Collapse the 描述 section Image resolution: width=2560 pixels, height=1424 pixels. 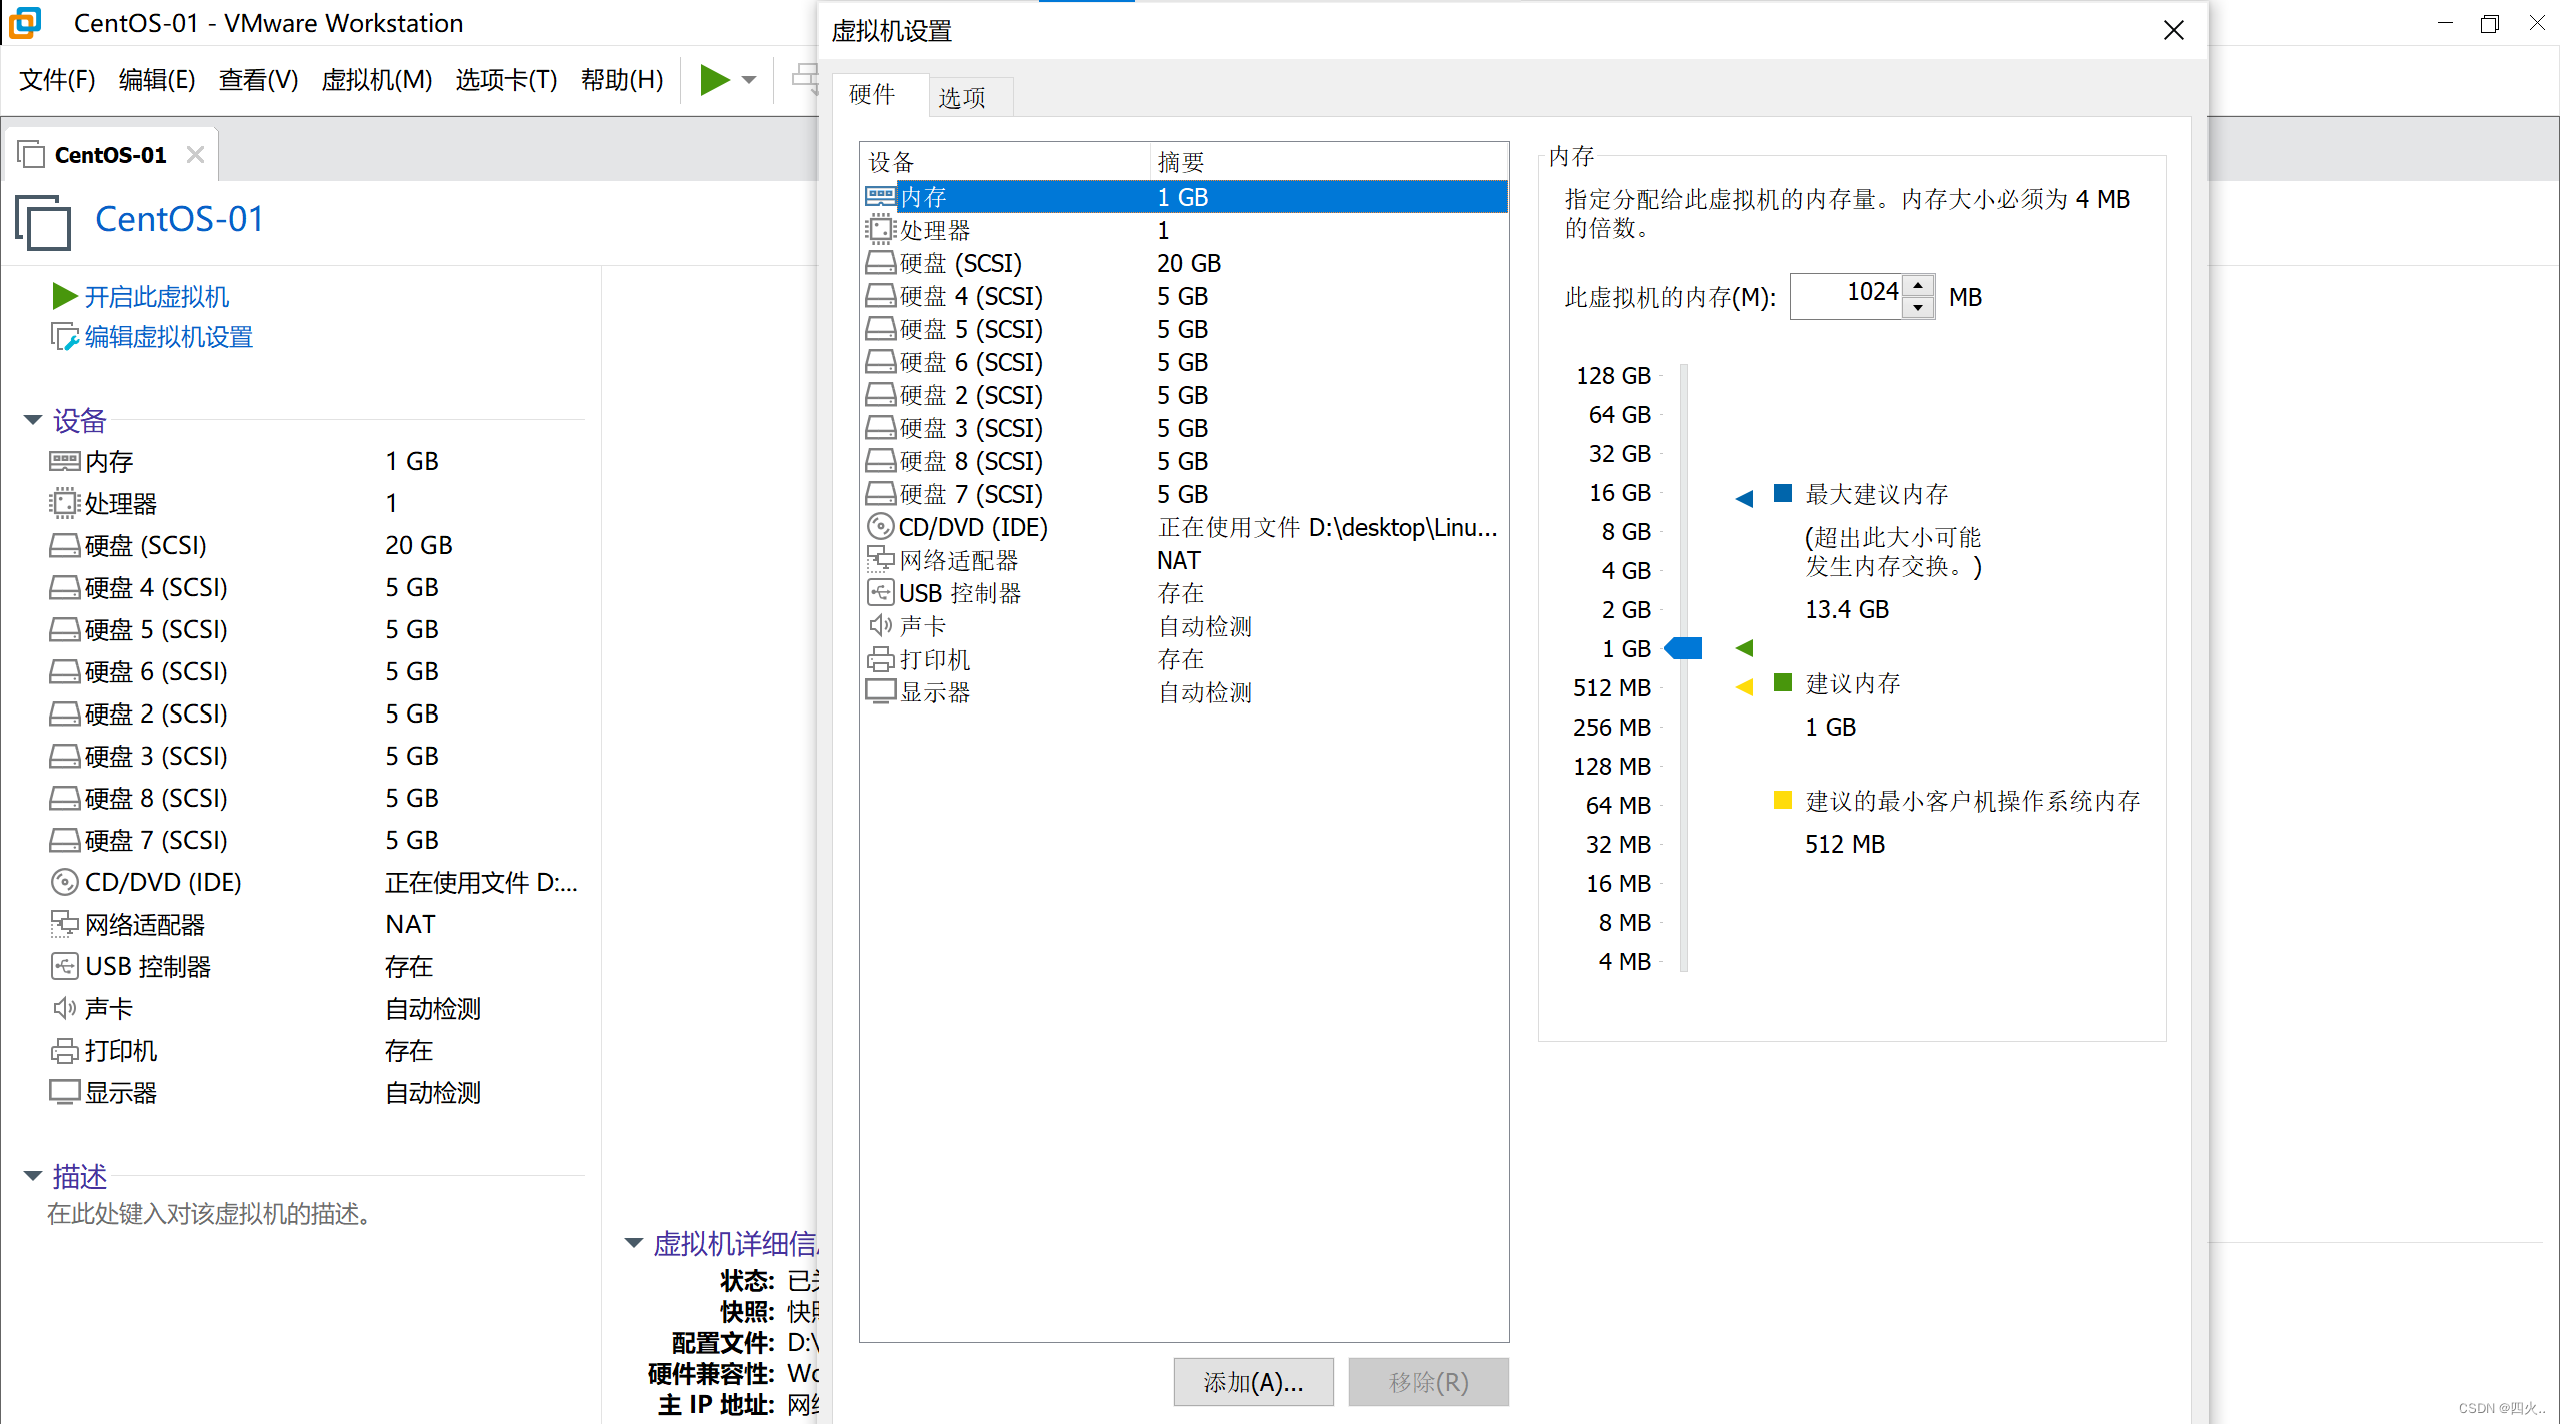[x=33, y=1176]
